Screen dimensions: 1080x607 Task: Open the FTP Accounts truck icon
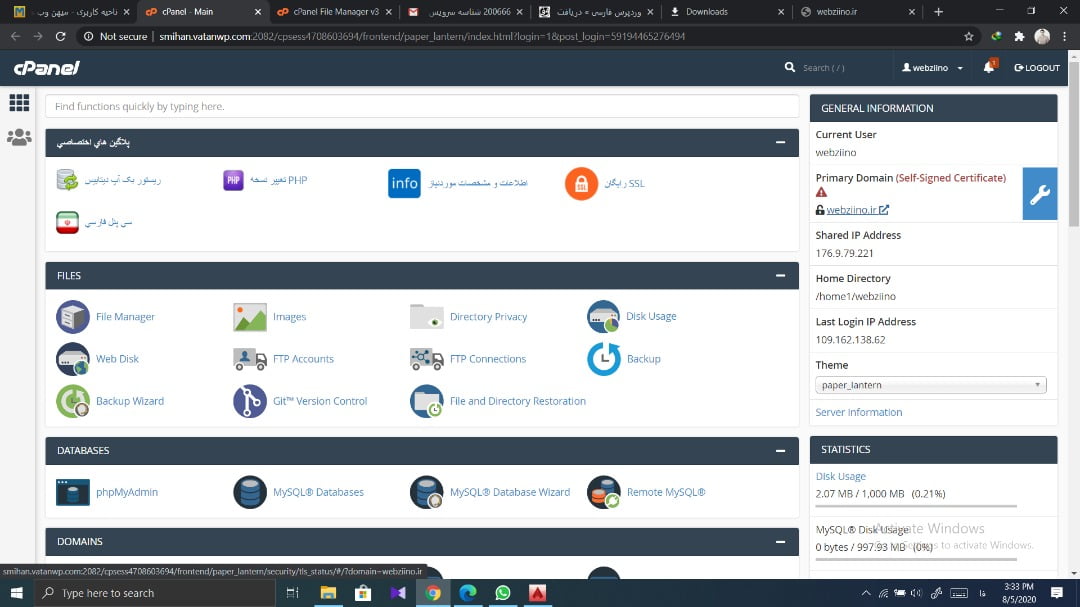(x=249, y=359)
